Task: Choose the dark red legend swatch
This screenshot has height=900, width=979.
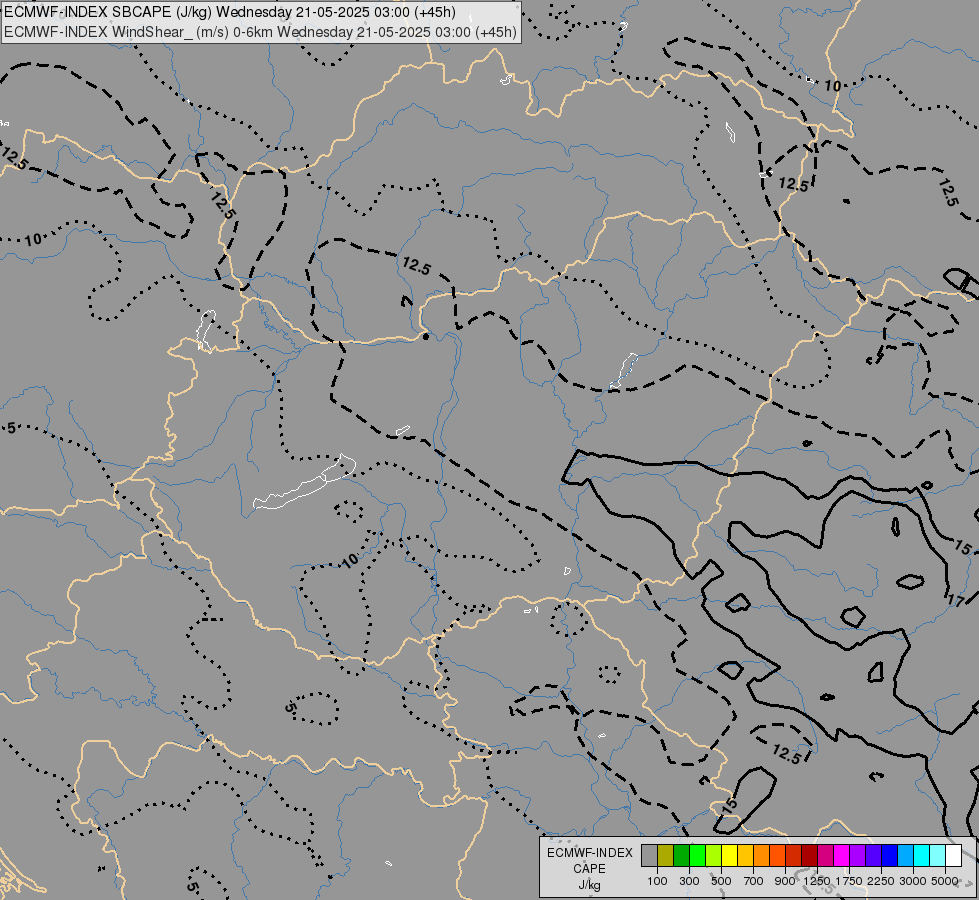Action: click(809, 856)
